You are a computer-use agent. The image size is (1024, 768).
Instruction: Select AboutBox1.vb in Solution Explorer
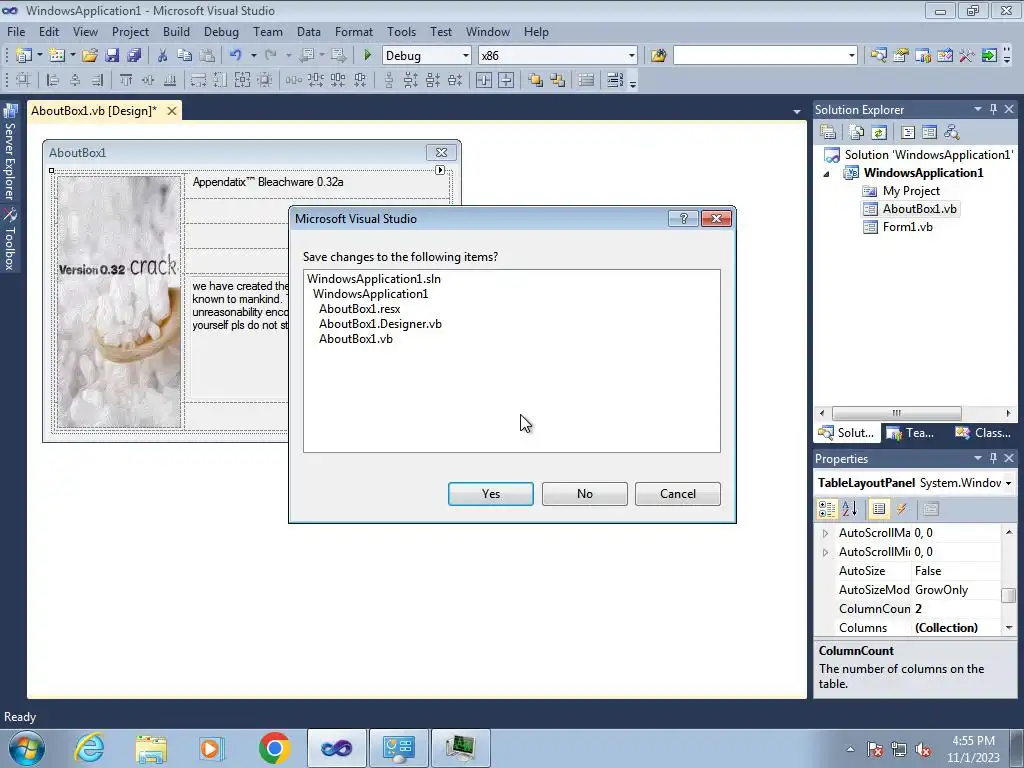point(920,209)
